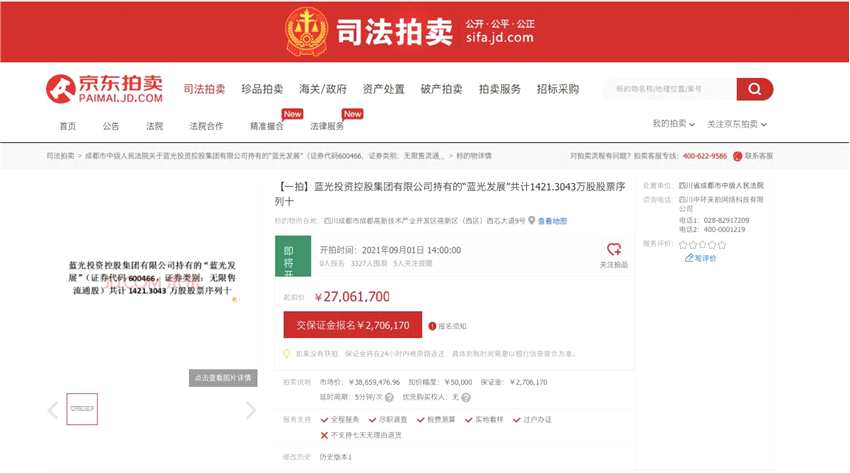Click the sifa.jd.com banner text

point(500,37)
